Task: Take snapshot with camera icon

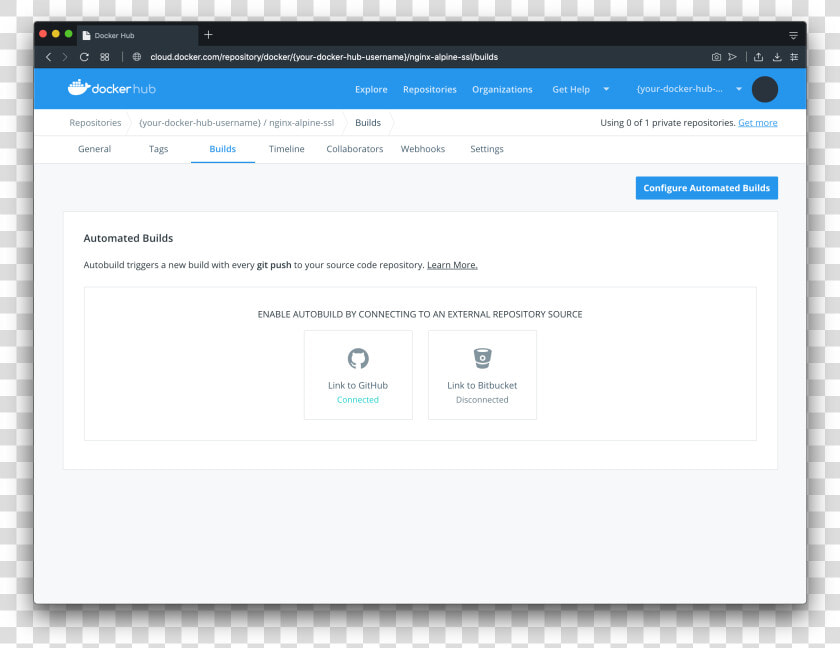Action: point(716,57)
